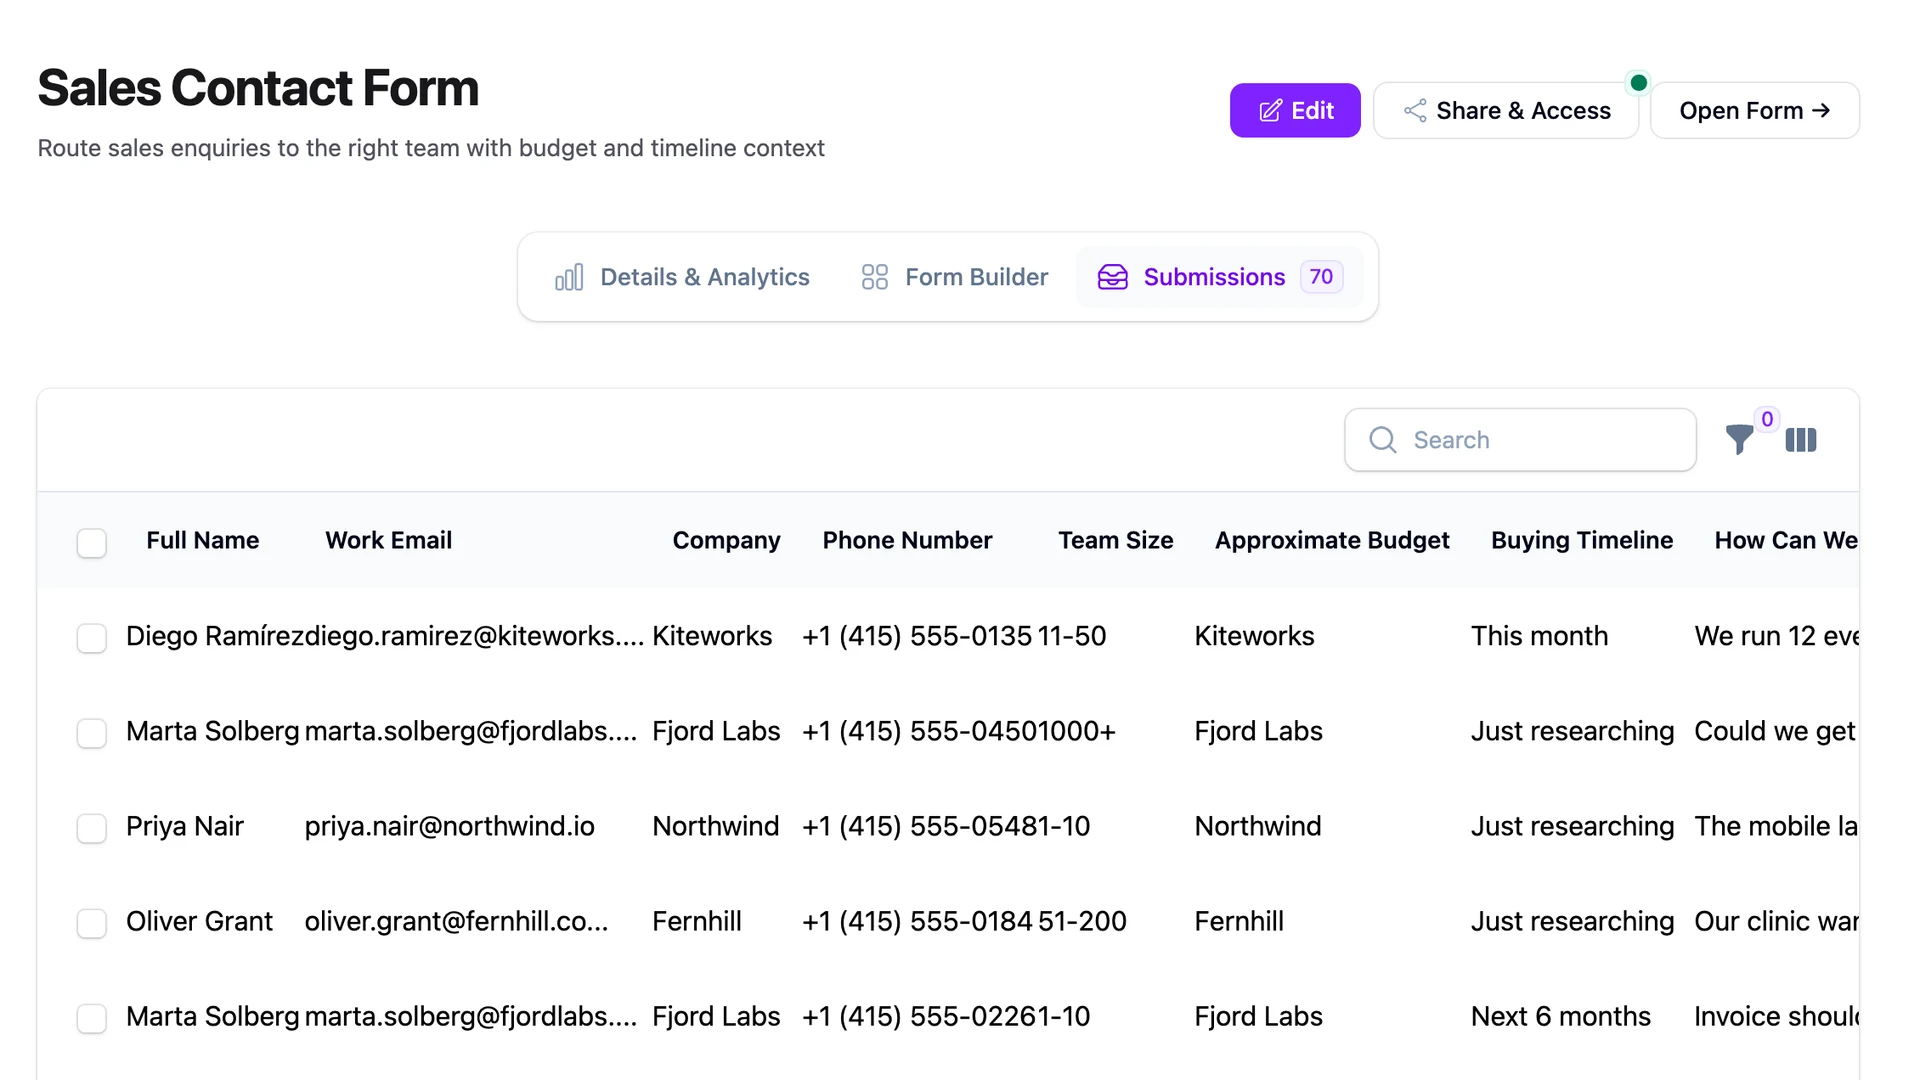Click the pencil icon on Edit
This screenshot has width=1920, height=1080.
pos(1270,111)
